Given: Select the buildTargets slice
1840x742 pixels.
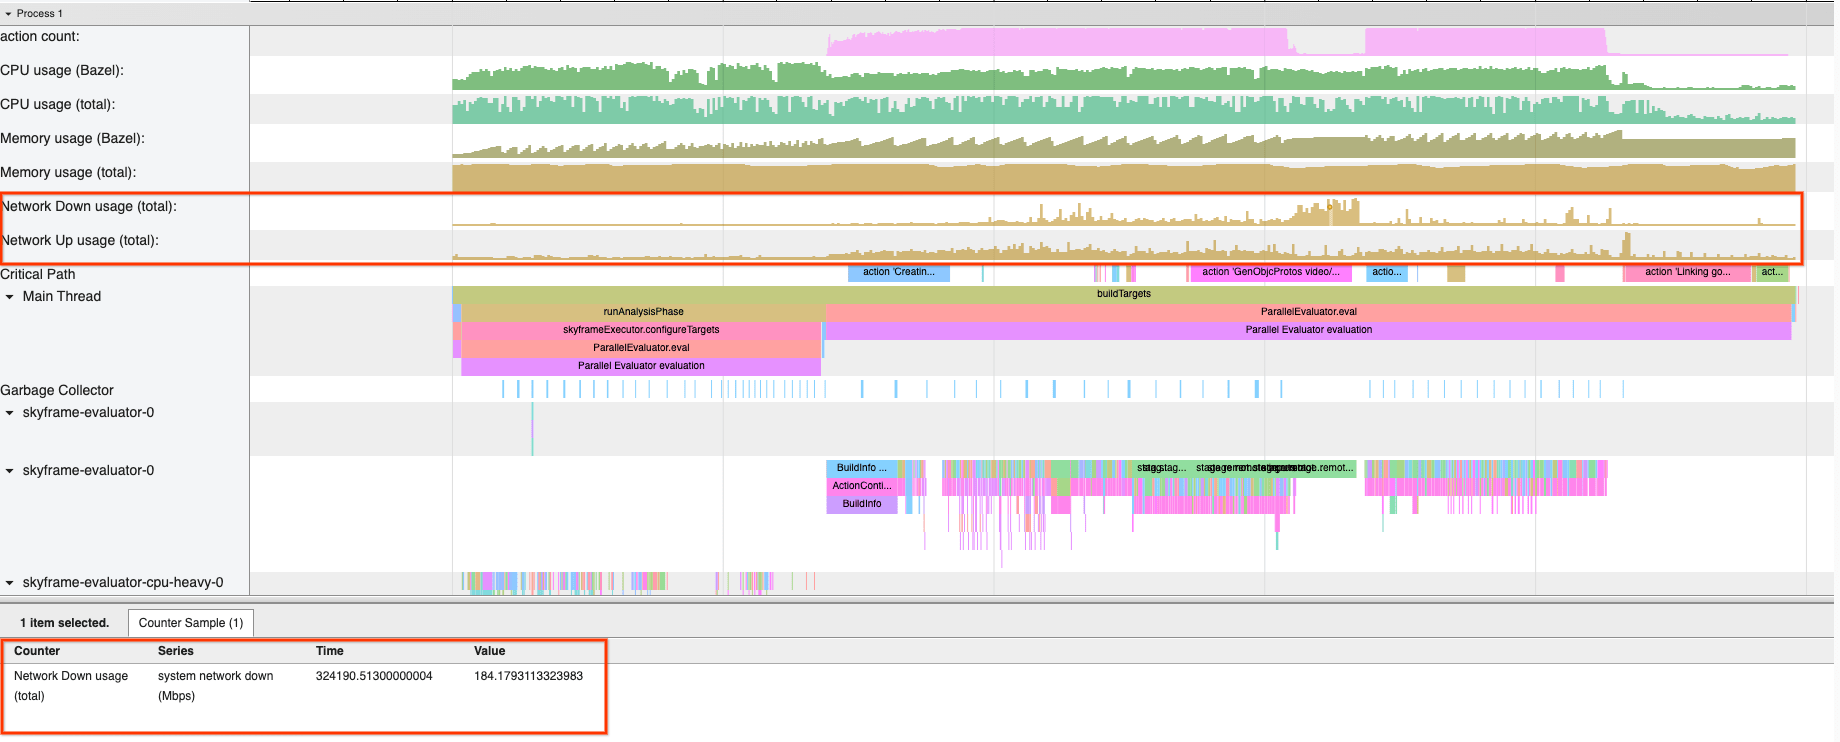Looking at the screenshot, I should (x=1123, y=294).
